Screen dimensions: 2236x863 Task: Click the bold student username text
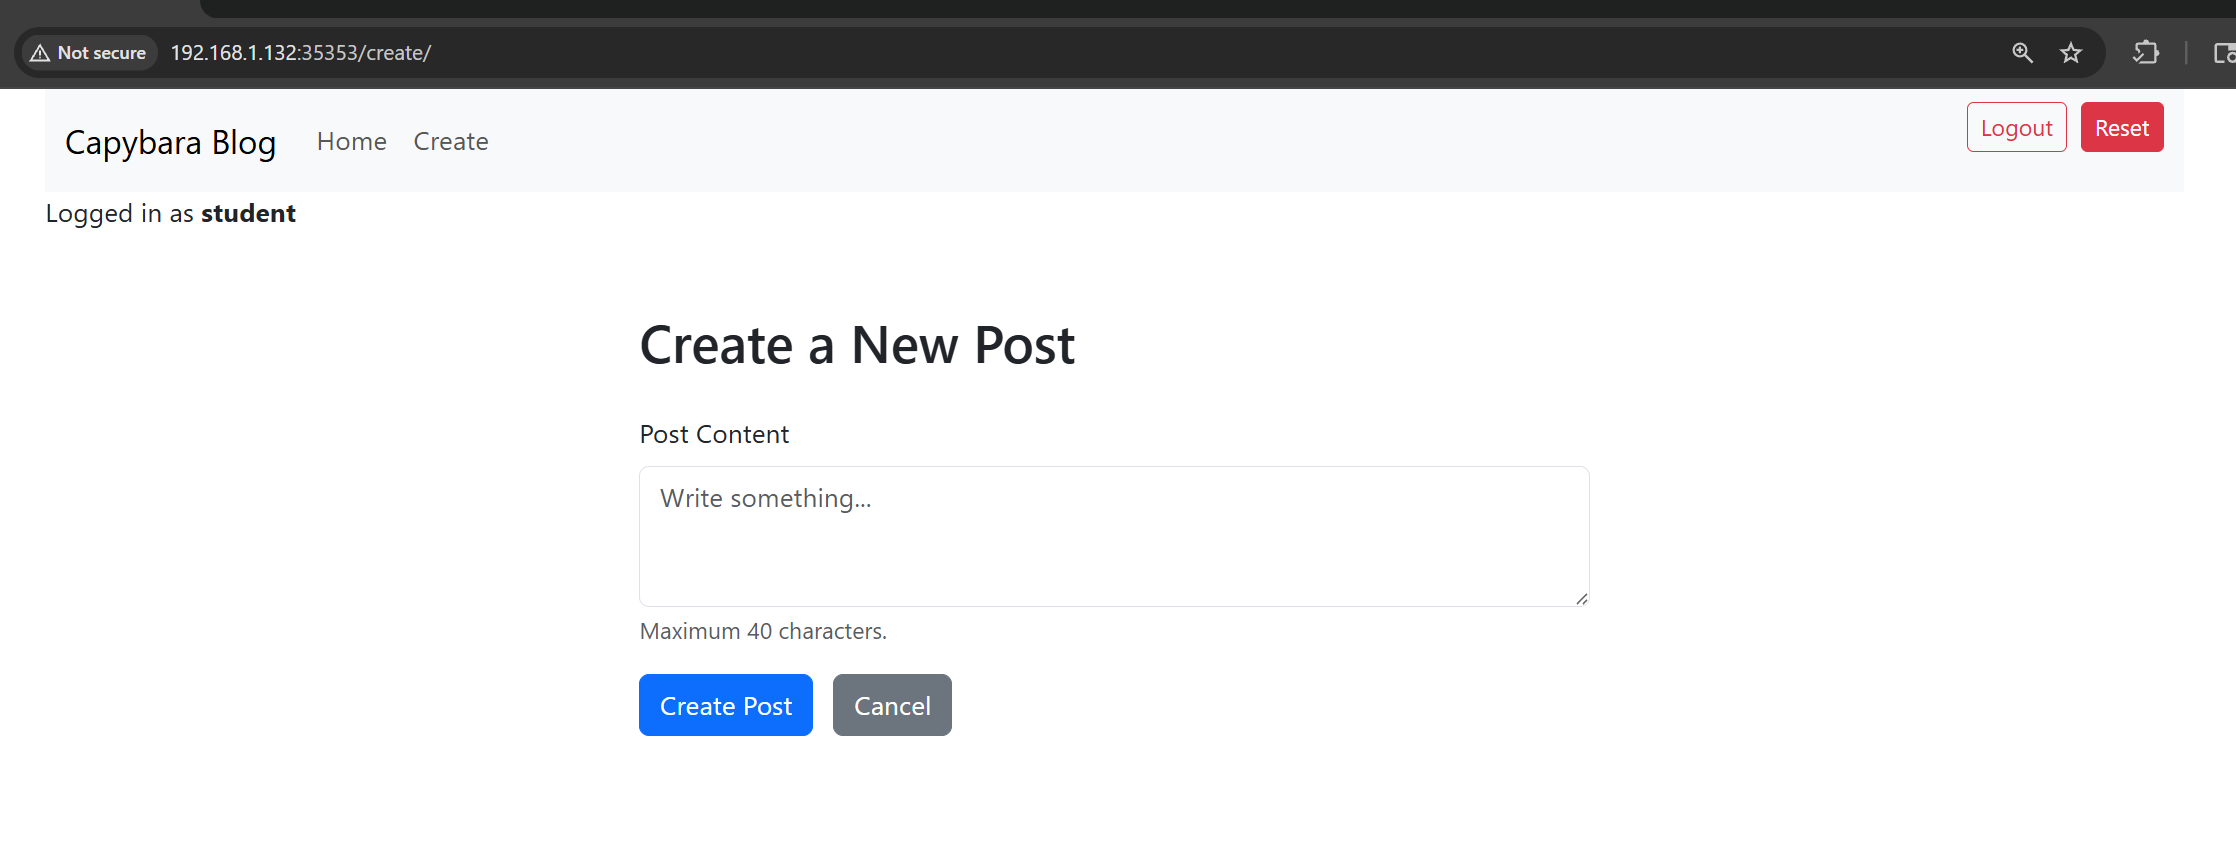click(248, 214)
